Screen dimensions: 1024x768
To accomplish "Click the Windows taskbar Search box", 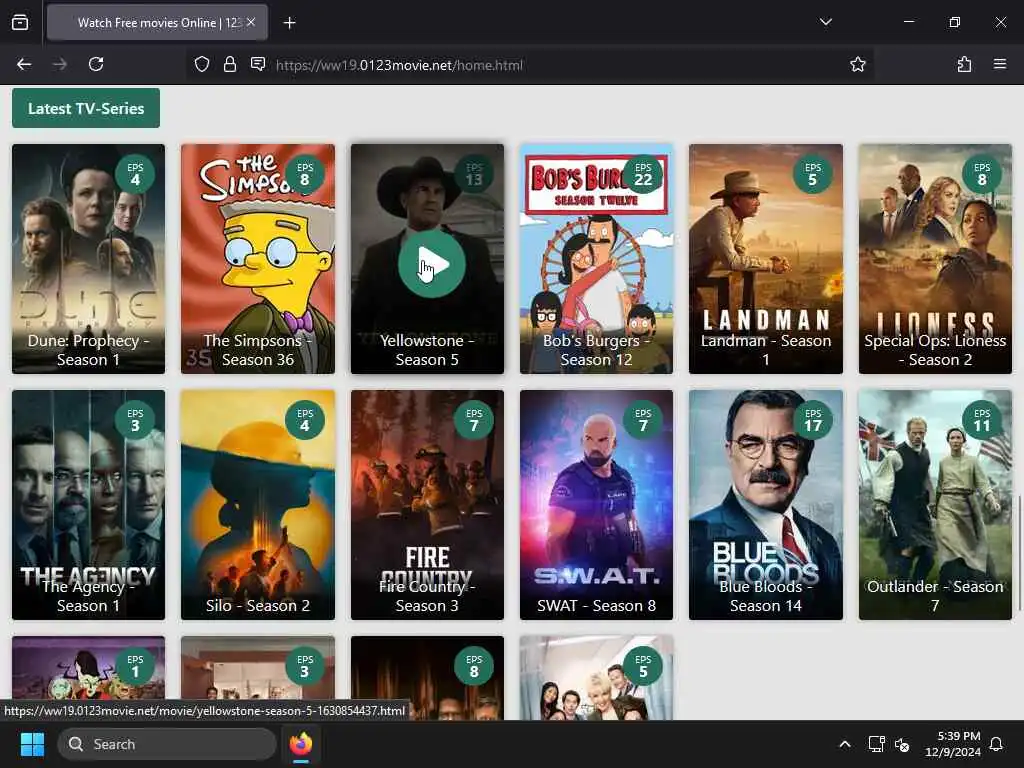I will click(167, 744).
